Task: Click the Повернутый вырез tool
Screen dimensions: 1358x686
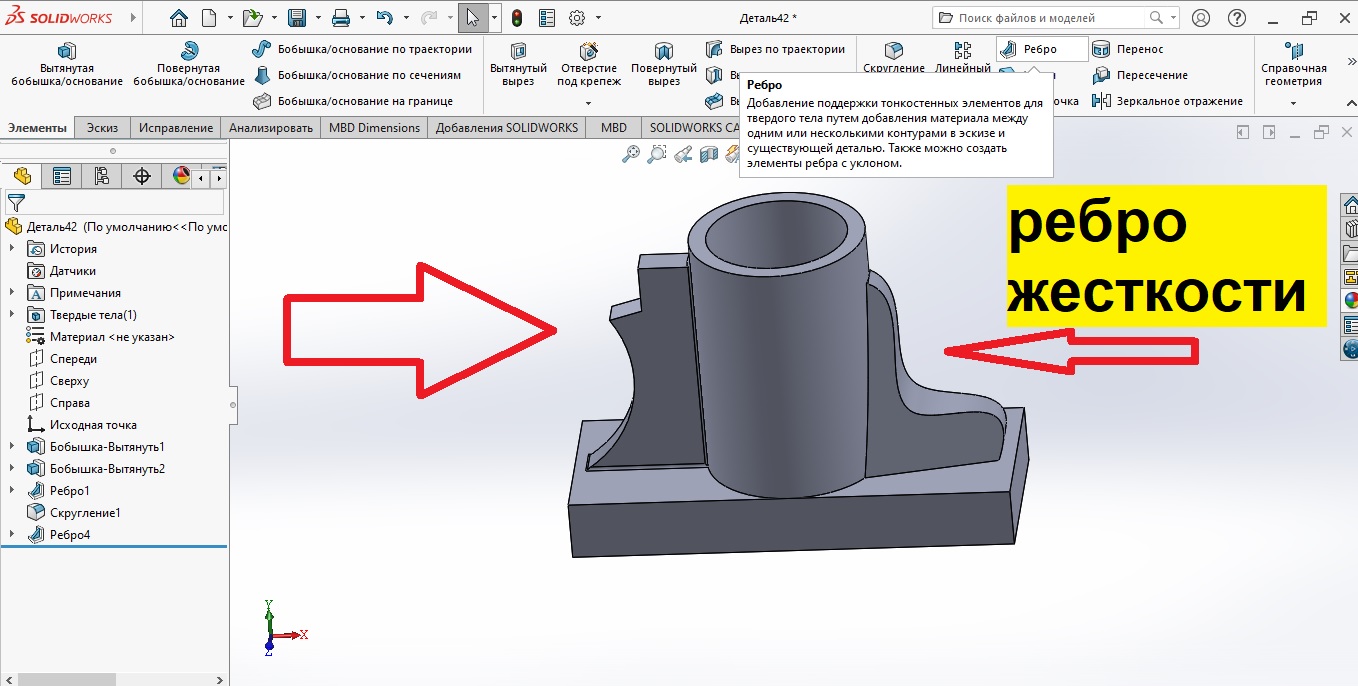Action: (664, 66)
